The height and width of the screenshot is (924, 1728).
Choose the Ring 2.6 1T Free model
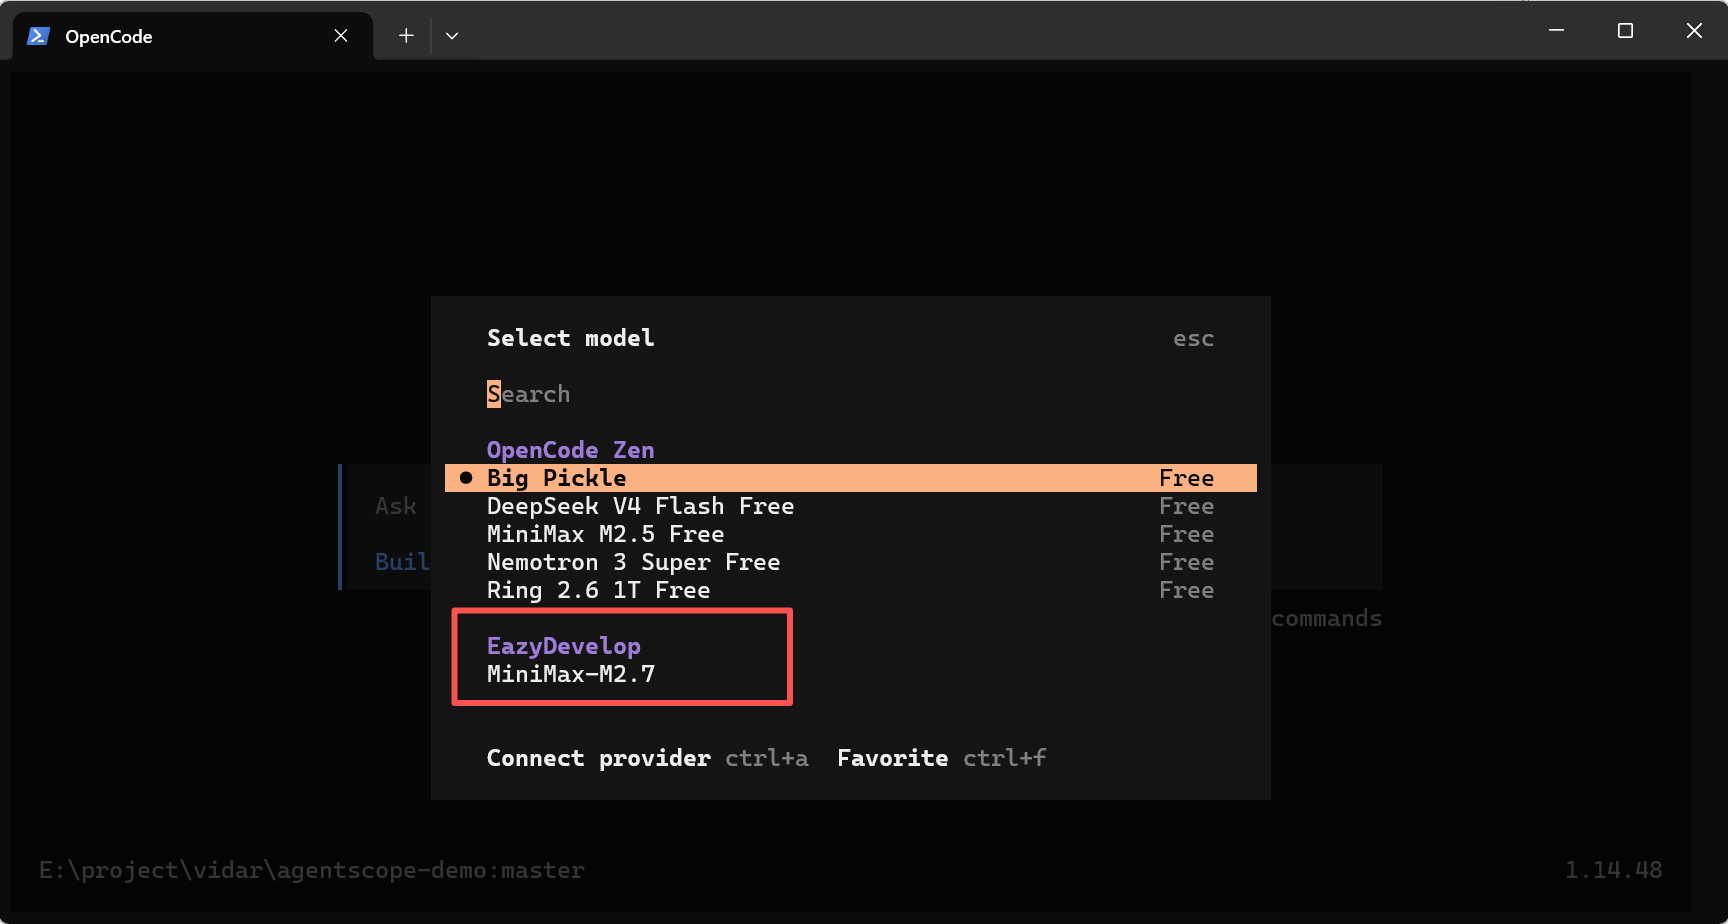point(850,590)
